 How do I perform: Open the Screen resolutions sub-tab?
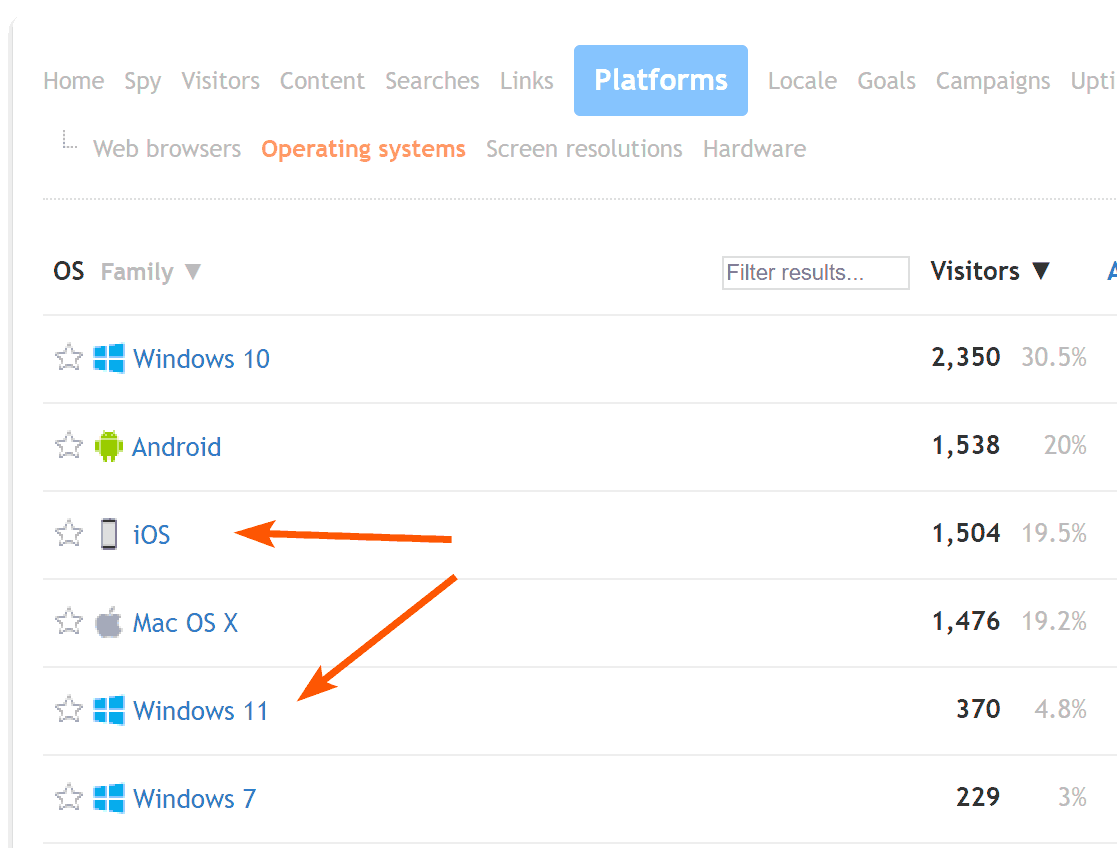tap(584, 149)
